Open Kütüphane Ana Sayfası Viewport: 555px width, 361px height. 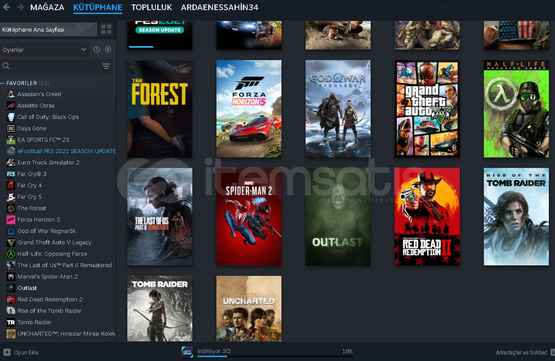48,29
